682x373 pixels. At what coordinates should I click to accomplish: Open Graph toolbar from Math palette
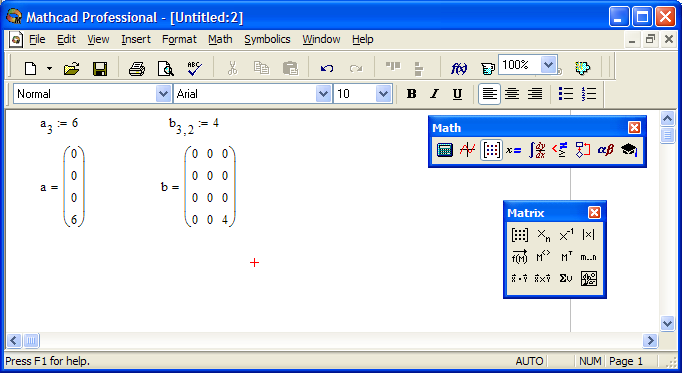click(468, 150)
